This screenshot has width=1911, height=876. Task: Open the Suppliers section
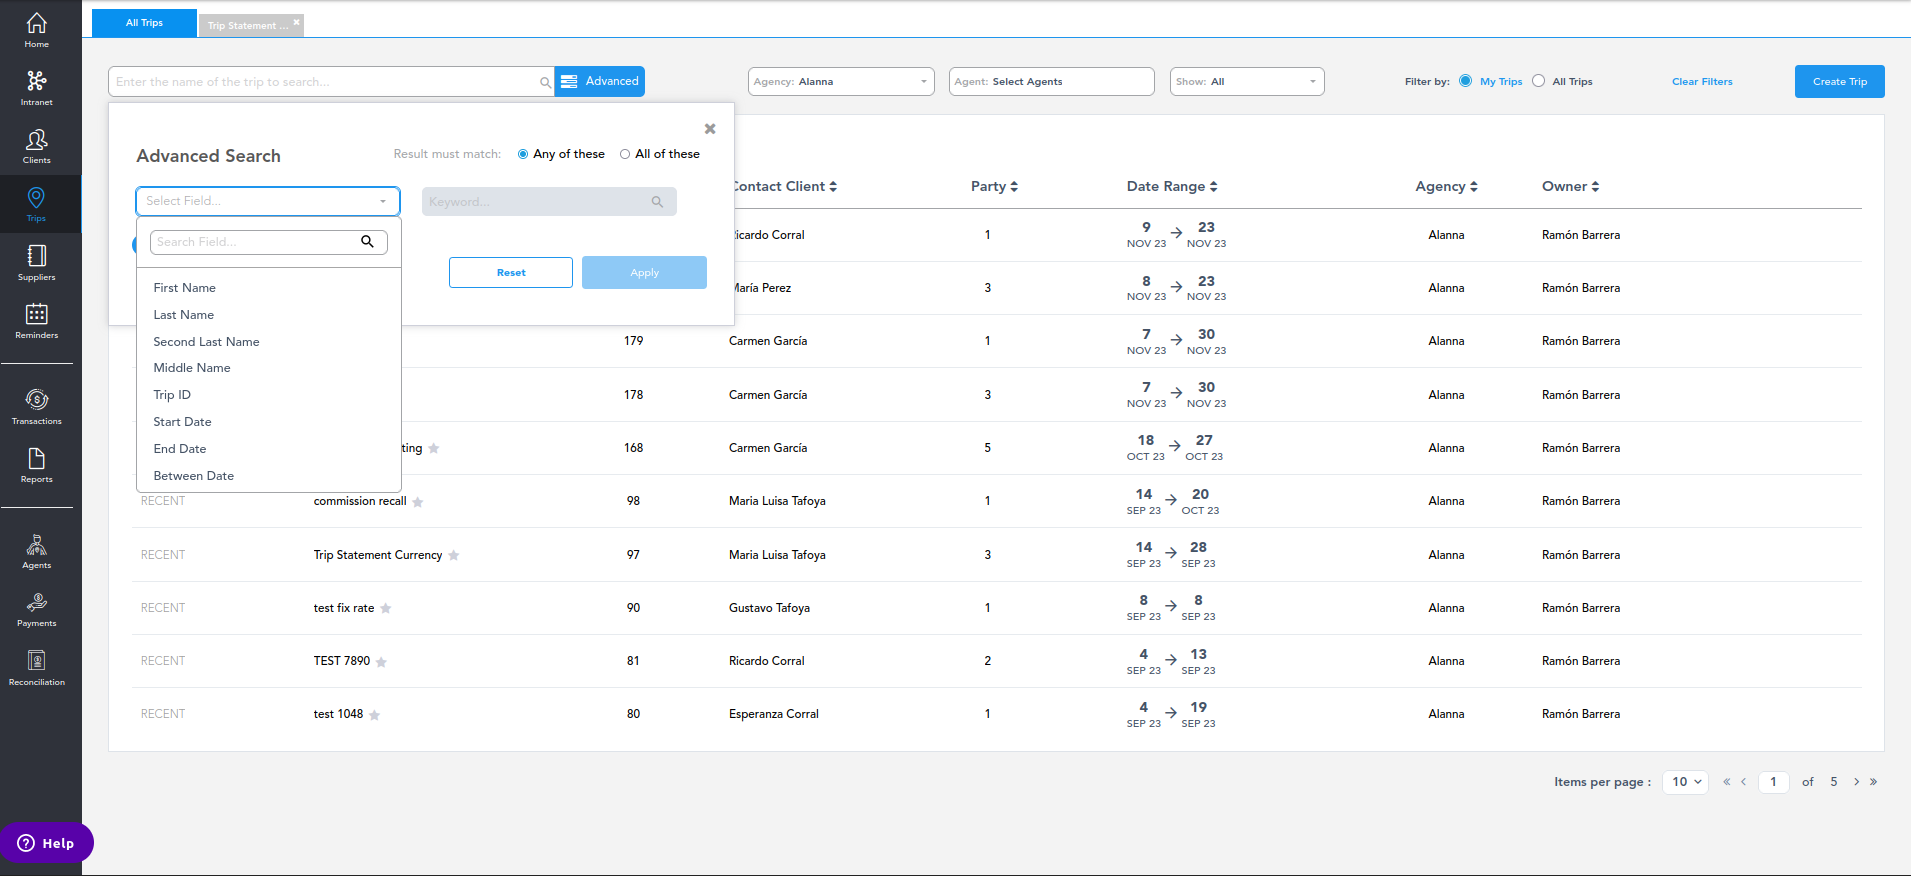tap(37, 263)
